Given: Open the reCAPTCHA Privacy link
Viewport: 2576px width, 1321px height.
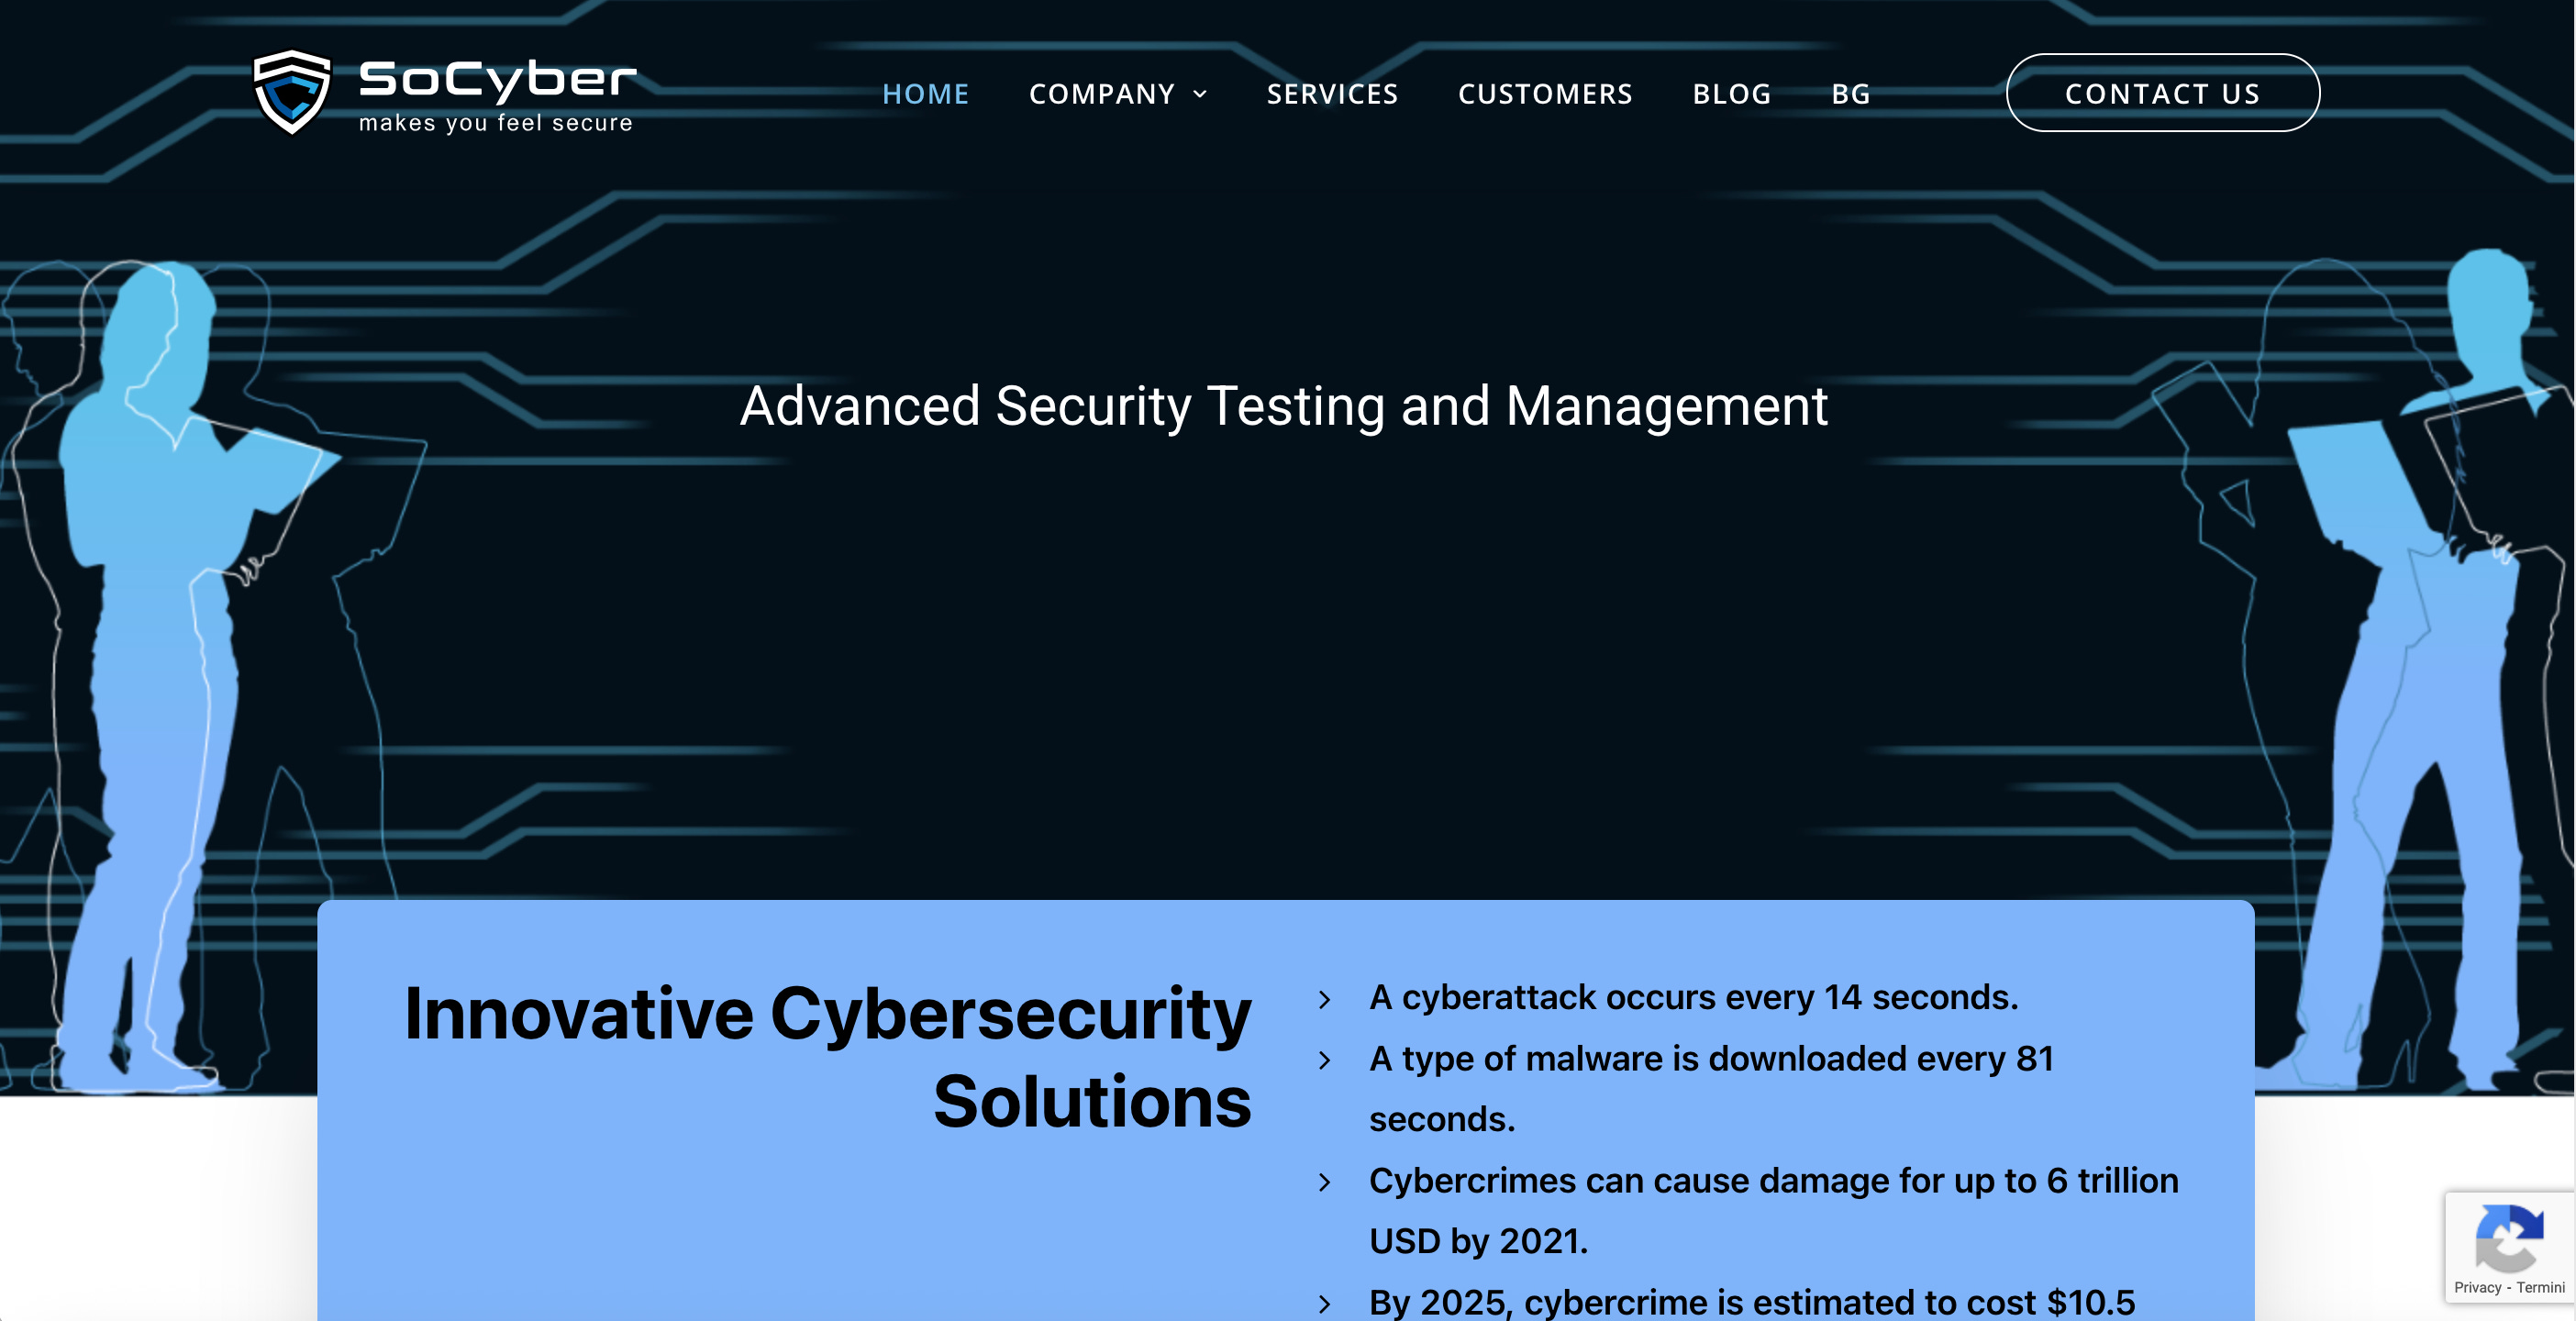Looking at the screenshot, I should (2476, 1287).
